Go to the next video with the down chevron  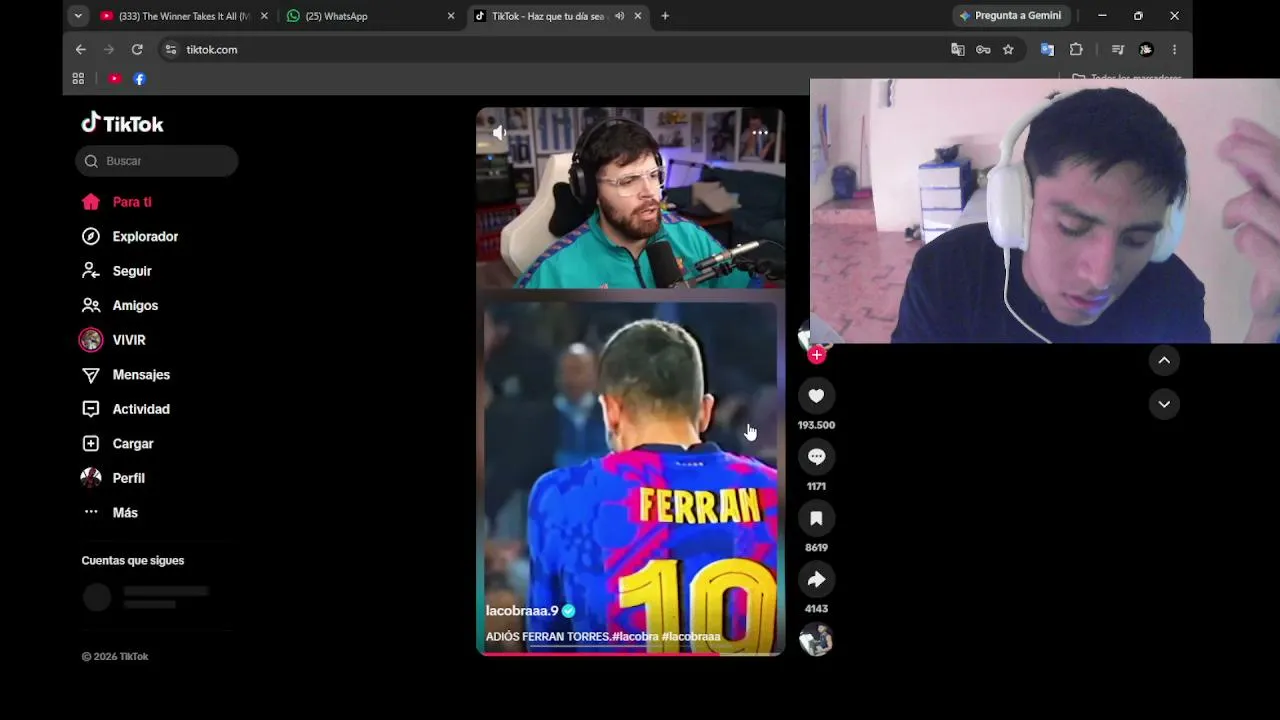pyautogui.click(x=1164, y=404)
